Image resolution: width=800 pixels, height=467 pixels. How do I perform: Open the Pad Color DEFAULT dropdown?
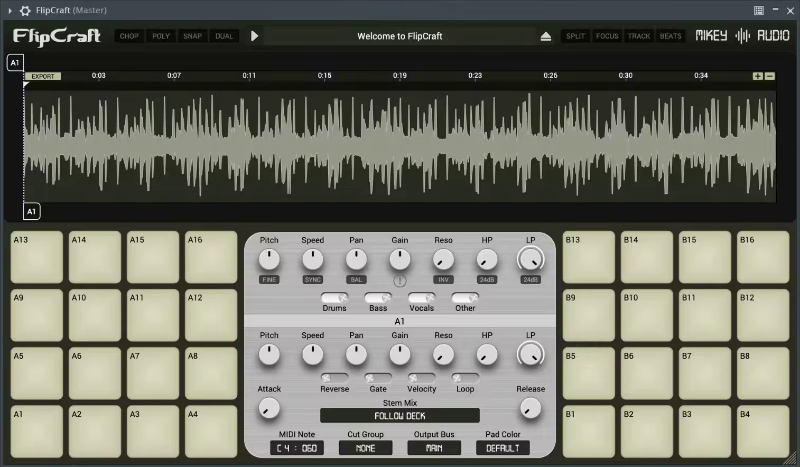(x=503, y=448)
